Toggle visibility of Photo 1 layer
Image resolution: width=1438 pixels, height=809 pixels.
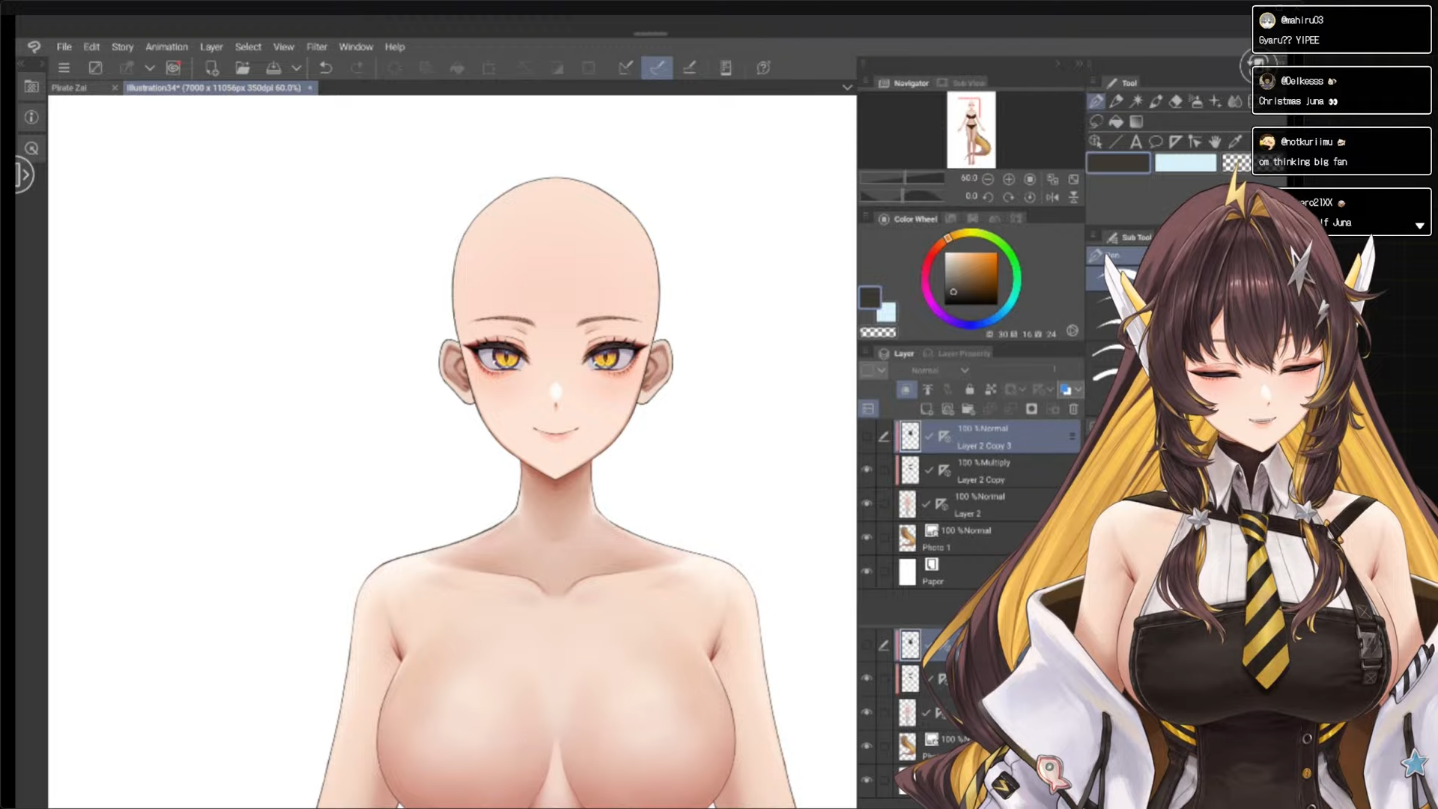[x=867, y=538]
